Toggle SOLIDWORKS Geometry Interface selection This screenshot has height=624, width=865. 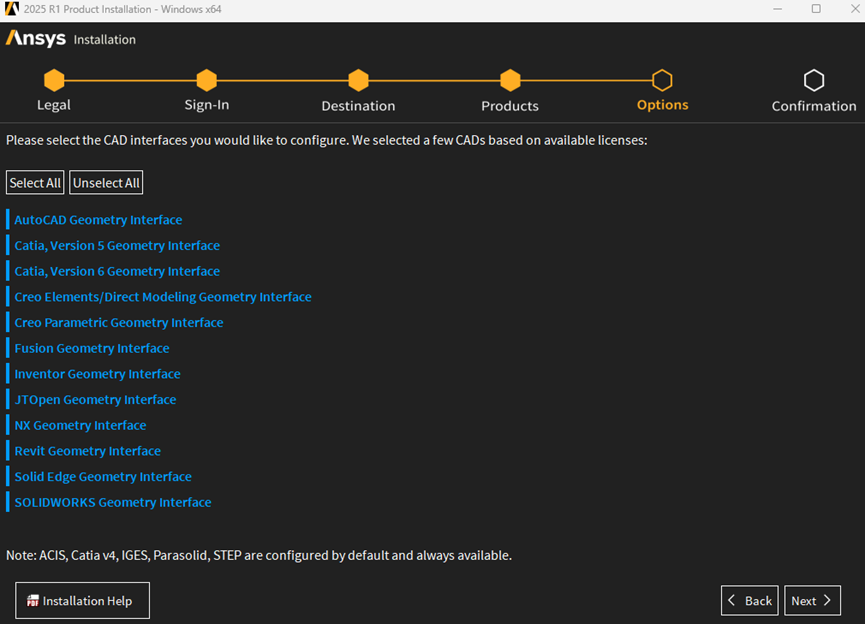[x=113, y=502]
